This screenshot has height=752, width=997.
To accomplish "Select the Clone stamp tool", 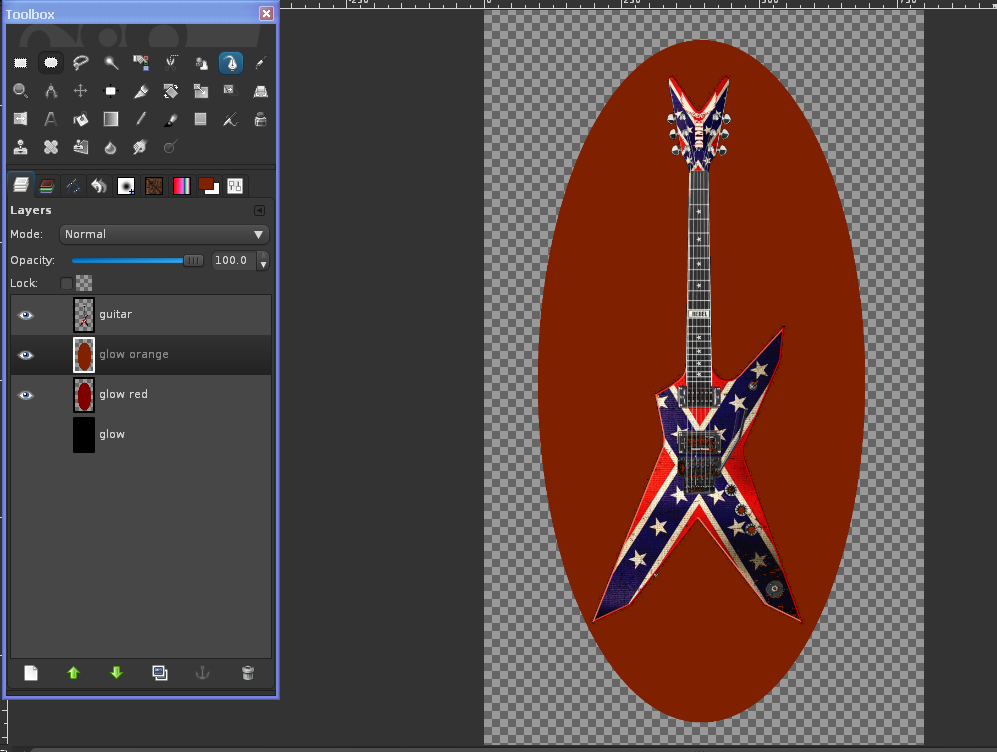I will 20,147.
